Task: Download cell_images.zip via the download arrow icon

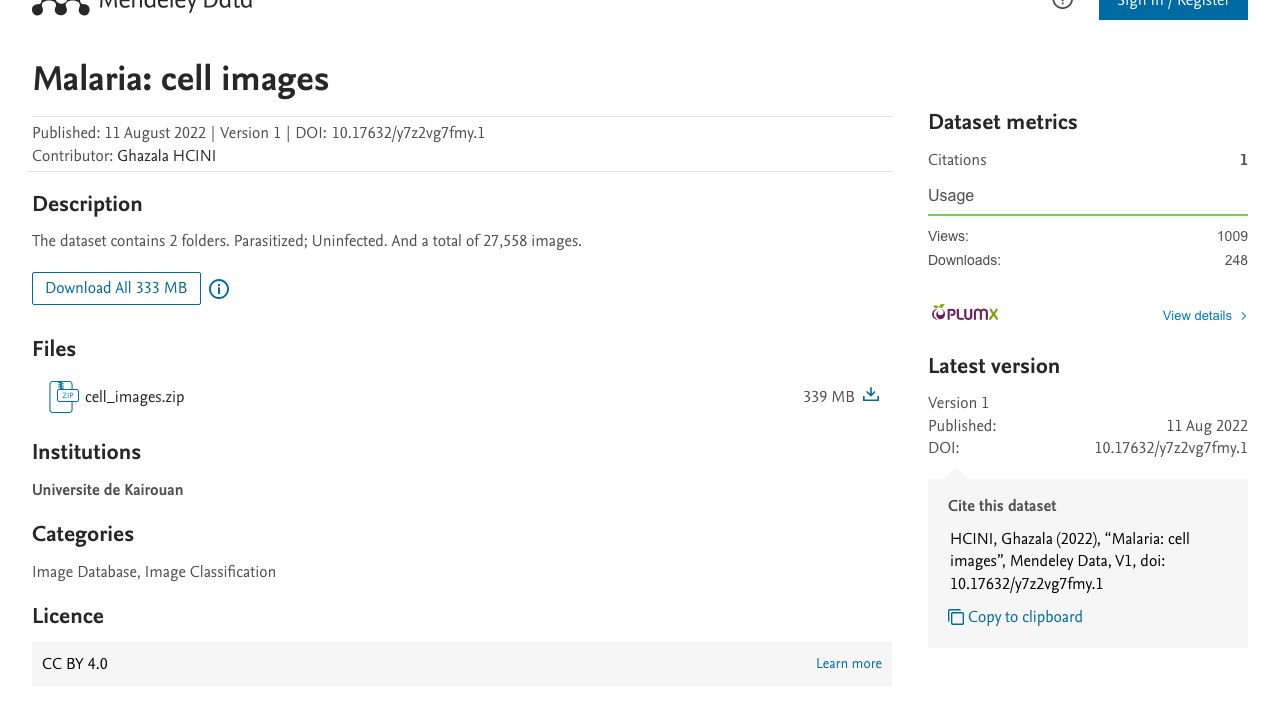Action: (871, 395)
